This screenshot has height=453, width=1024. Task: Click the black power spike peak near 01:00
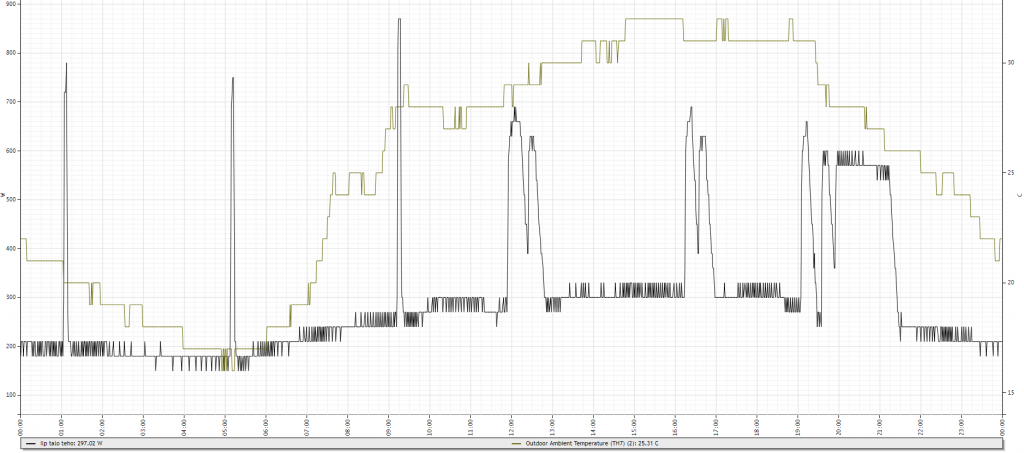(66, 63)
